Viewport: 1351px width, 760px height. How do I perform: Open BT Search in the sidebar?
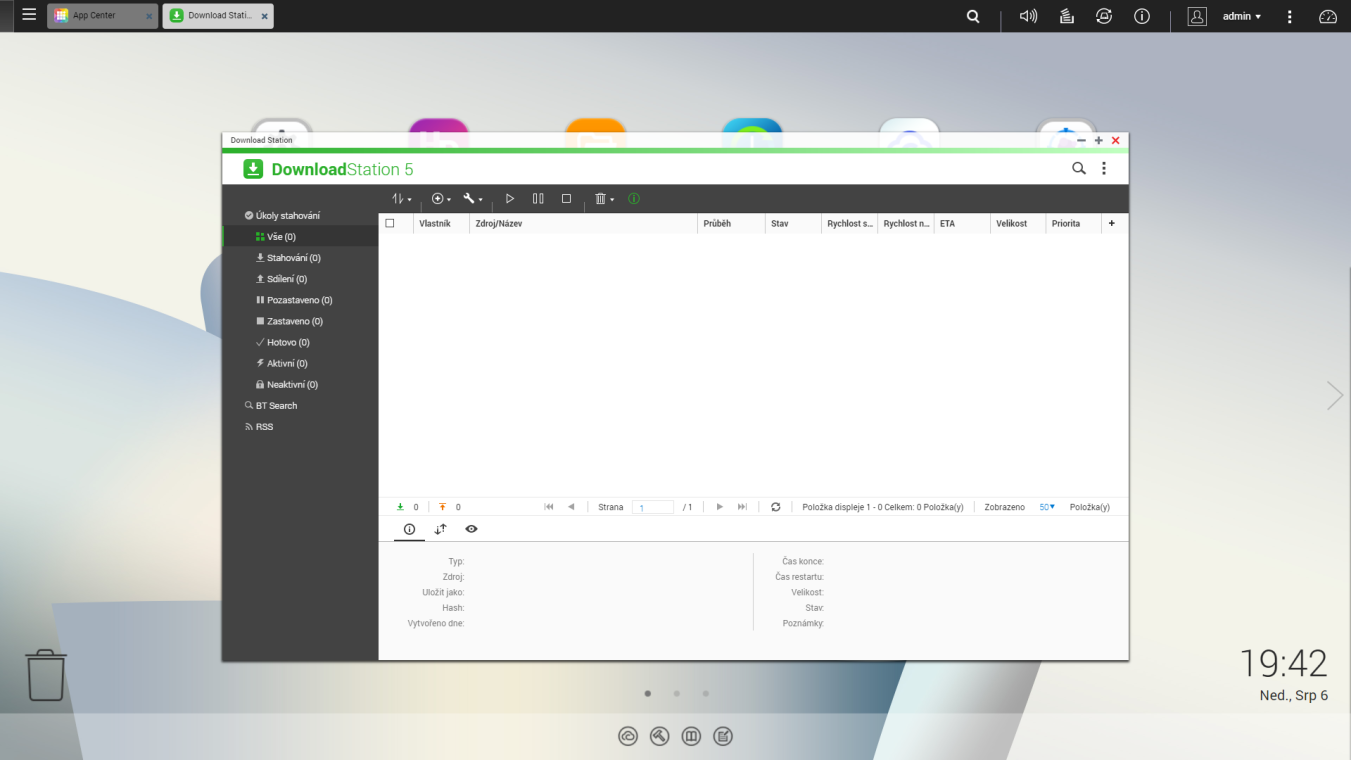coord(300,405)
